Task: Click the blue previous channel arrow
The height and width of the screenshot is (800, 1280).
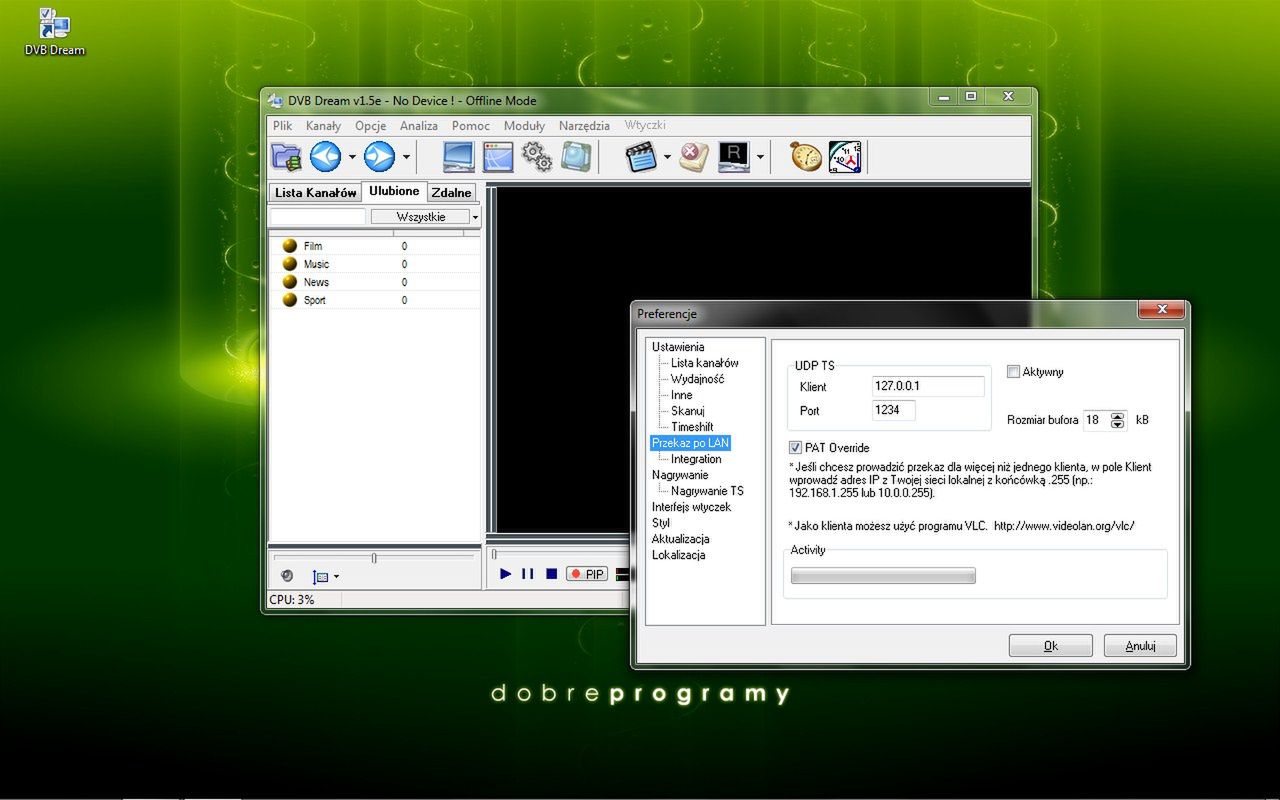Action: 325,156
